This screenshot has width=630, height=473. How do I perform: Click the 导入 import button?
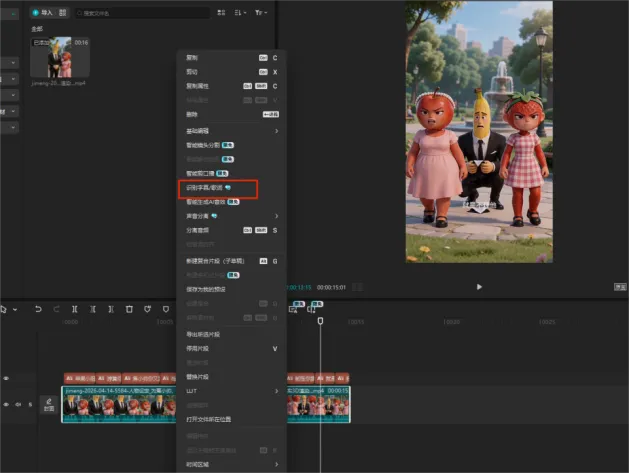click(43, 13)
